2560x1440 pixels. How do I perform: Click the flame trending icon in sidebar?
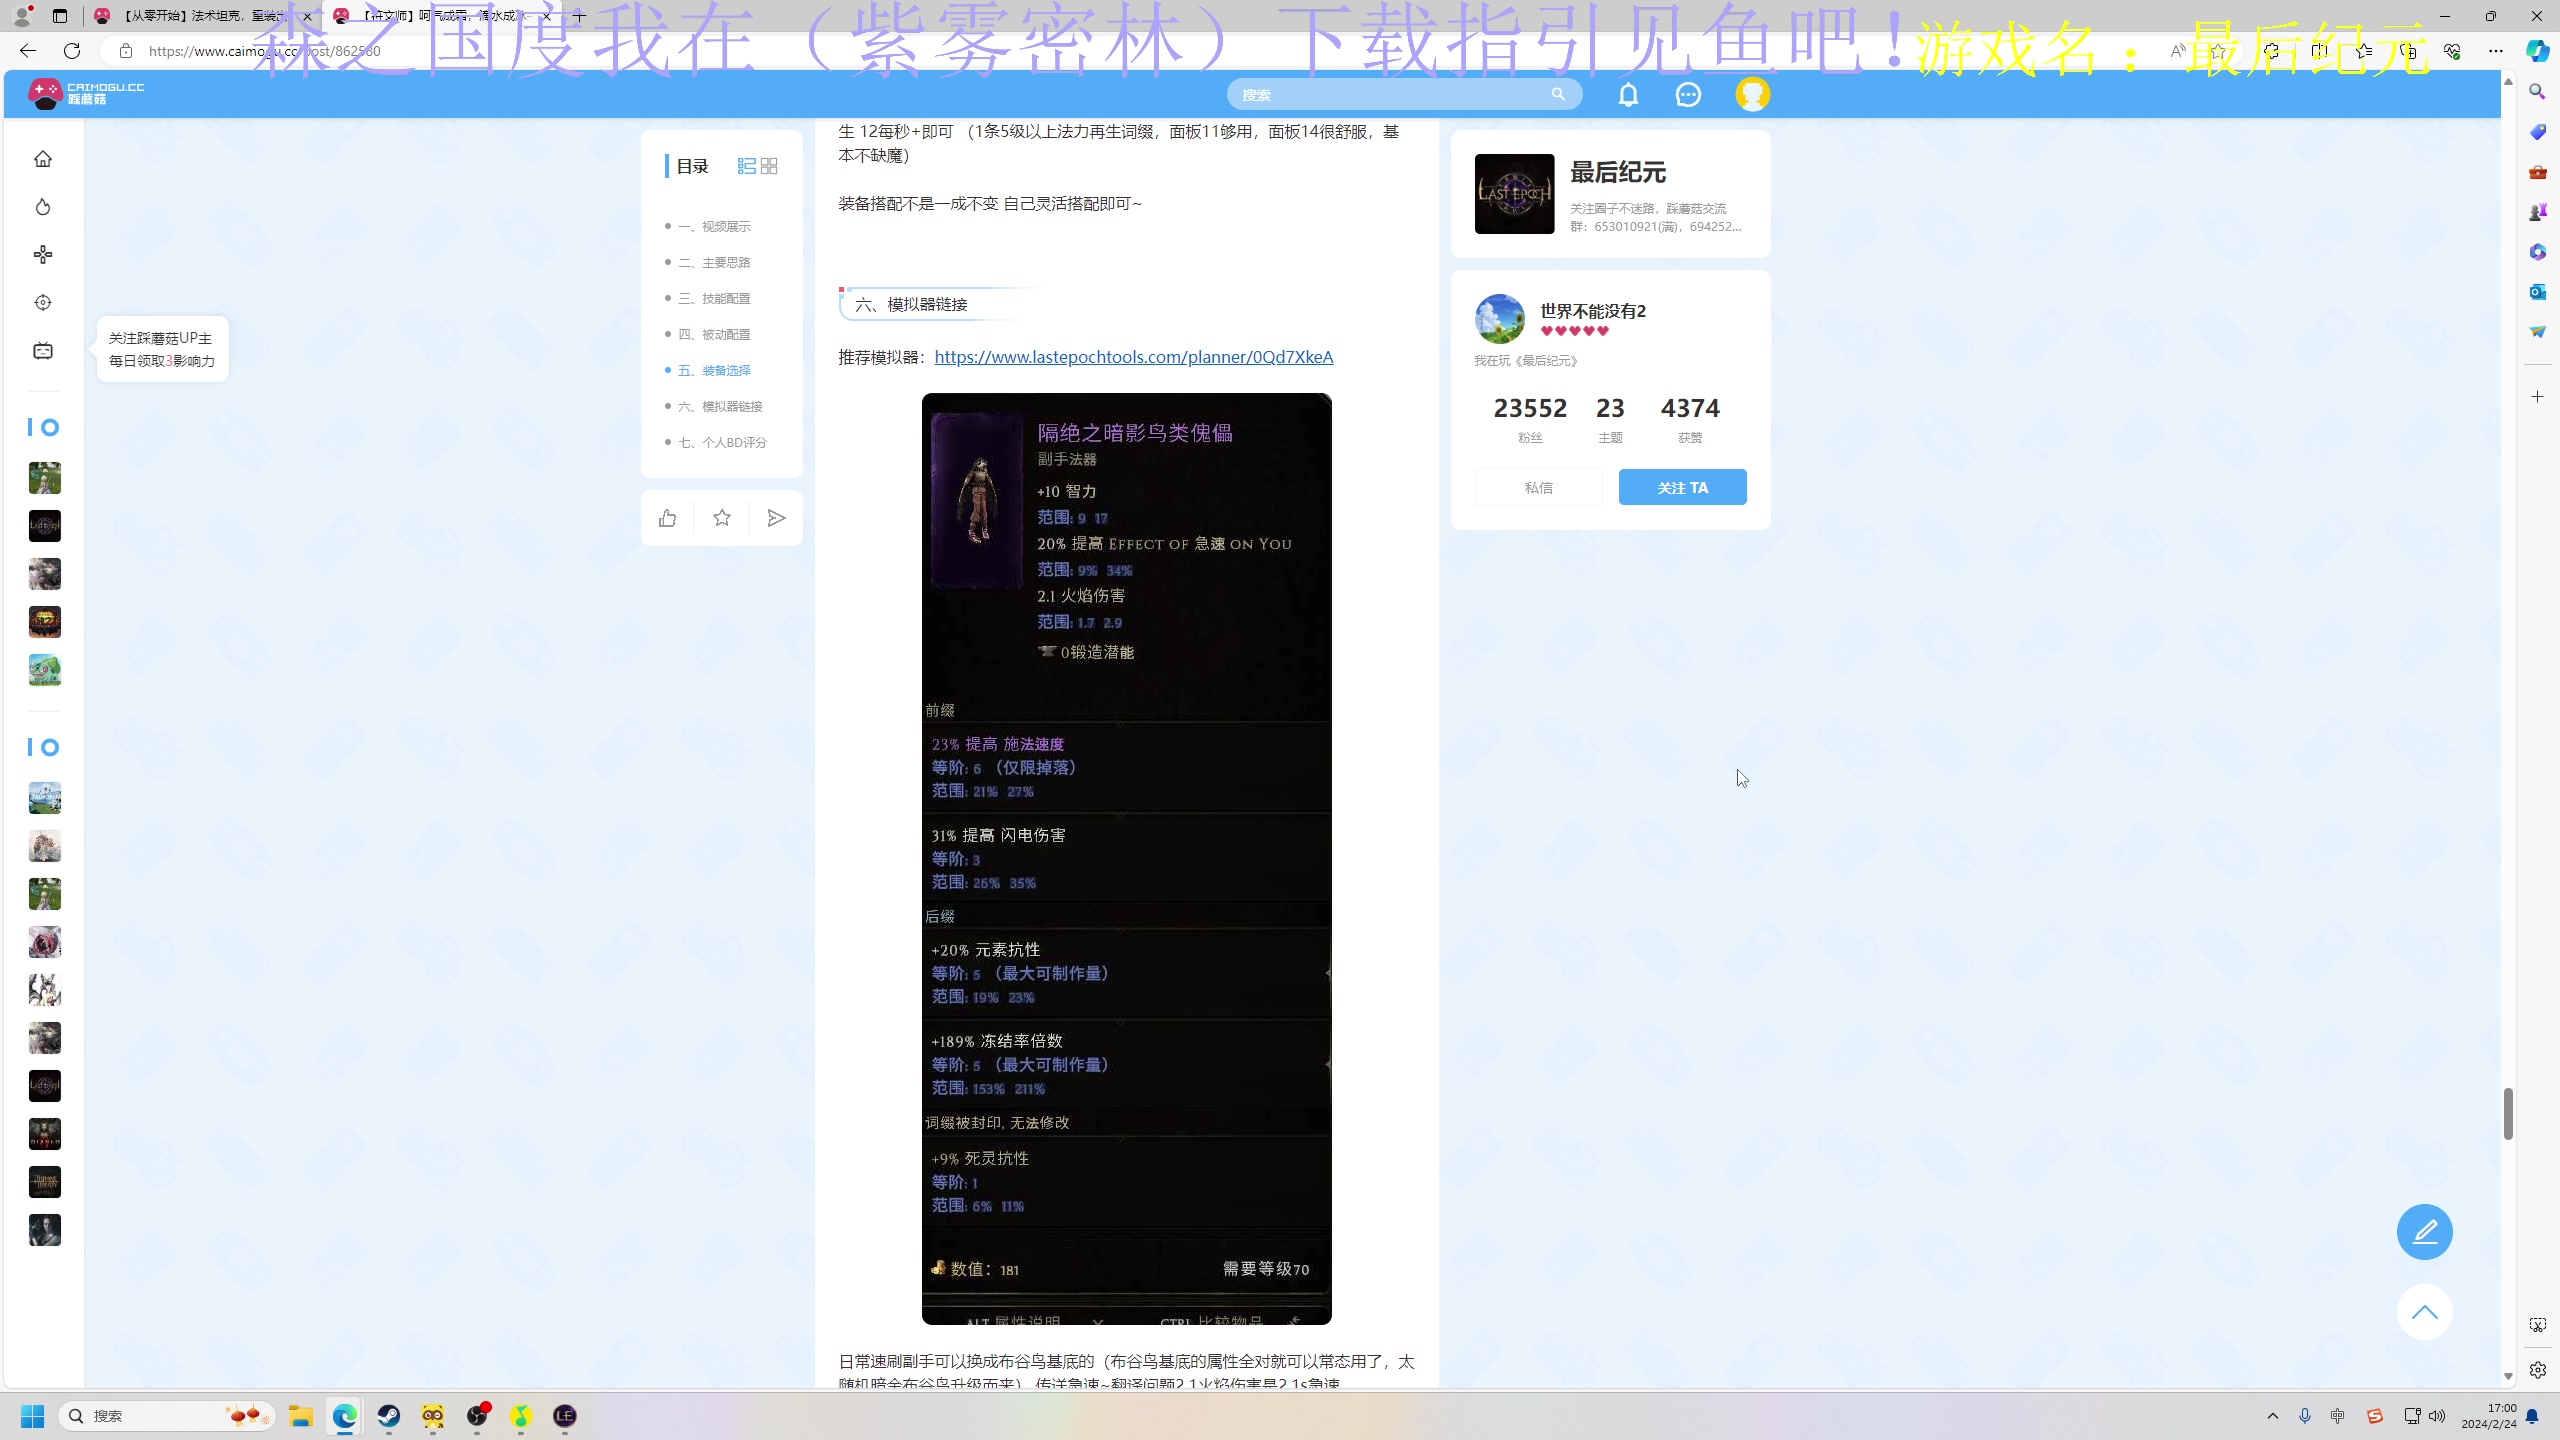(x=43, y=207)
